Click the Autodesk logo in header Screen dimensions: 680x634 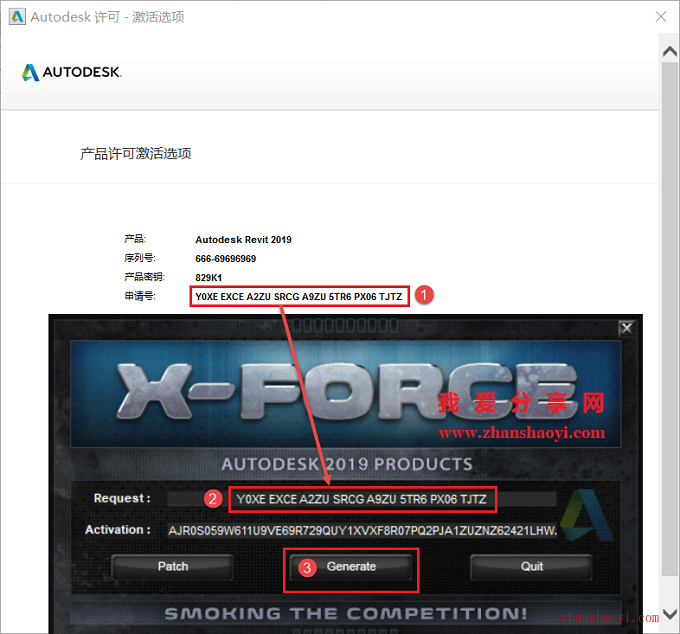[72, 72]
